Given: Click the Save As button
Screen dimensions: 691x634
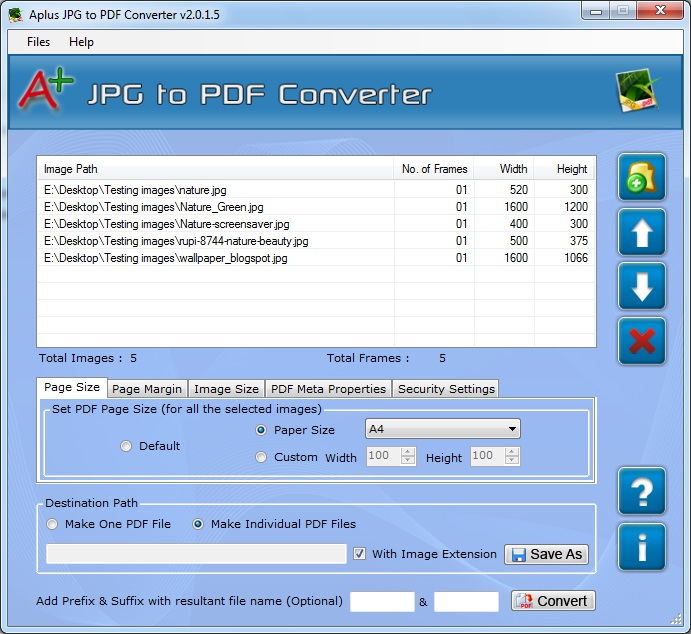Looking at the screenshot, I should point(546,554).
